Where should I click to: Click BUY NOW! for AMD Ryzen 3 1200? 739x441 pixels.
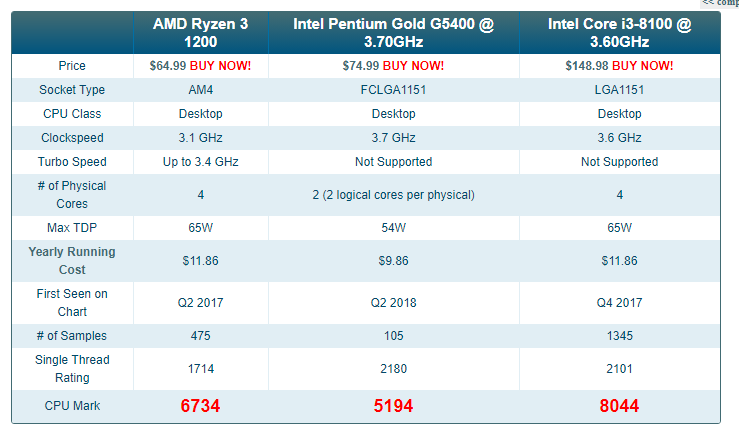click(222, 65)
